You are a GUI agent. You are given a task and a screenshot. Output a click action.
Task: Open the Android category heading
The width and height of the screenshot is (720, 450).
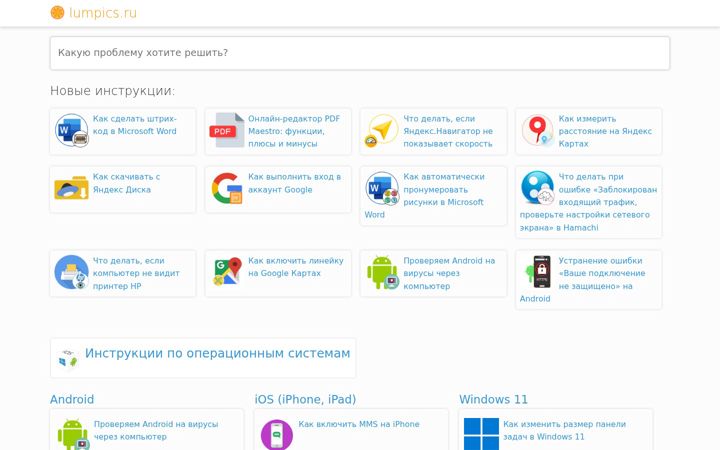click(x=72, y=399)
